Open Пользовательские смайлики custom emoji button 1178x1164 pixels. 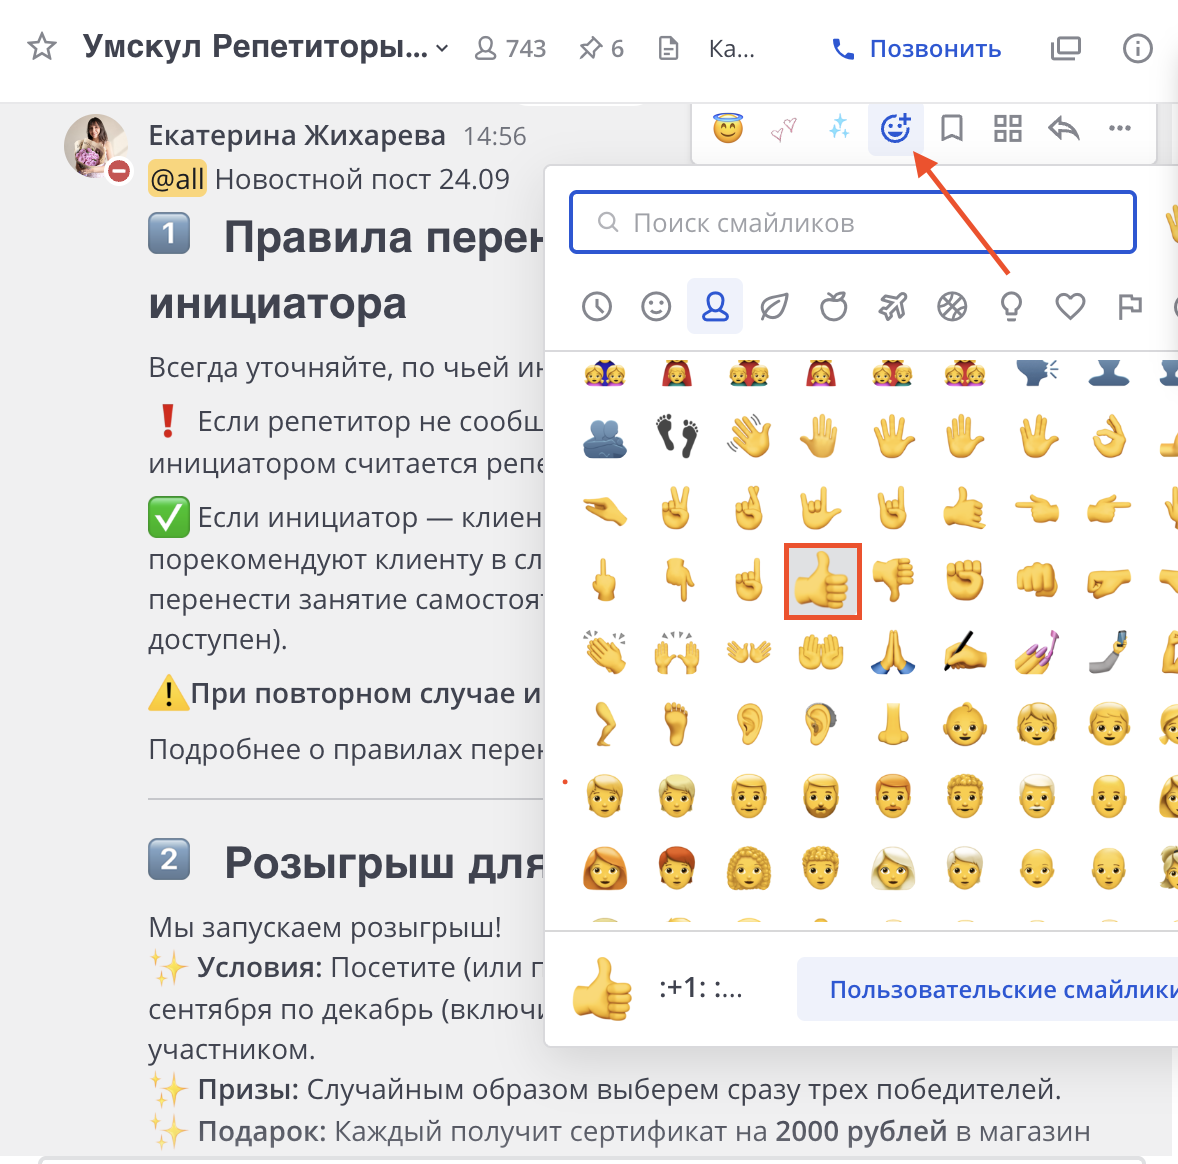click(x=987, y=989)
